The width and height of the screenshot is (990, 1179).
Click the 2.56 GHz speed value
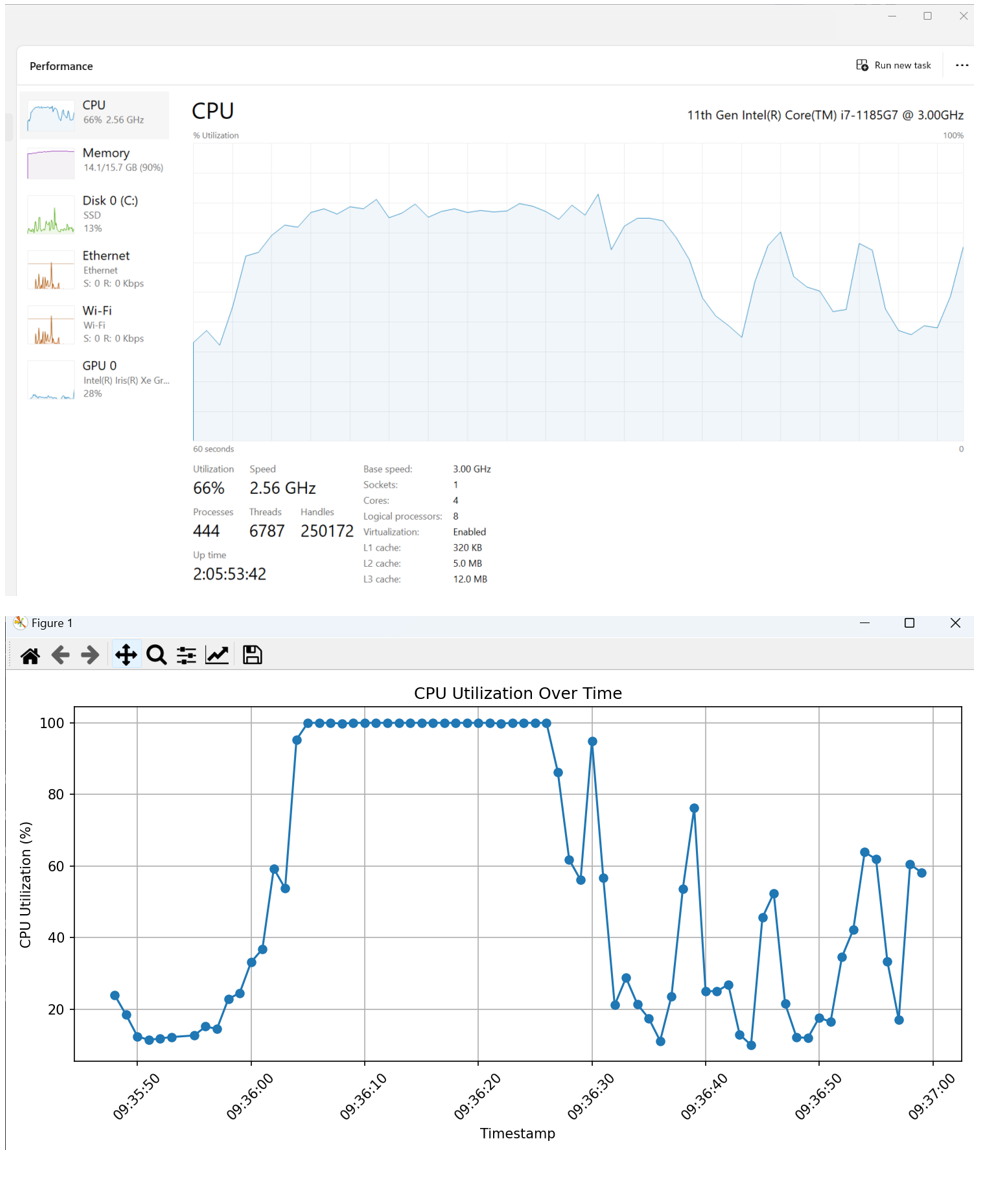pos(283,488)
